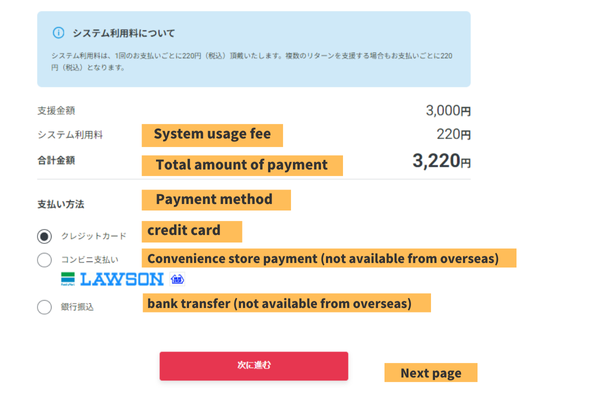Click the 'System usage fee' annotation
Viewport: 600px width, 414px height.
[212, 134]
